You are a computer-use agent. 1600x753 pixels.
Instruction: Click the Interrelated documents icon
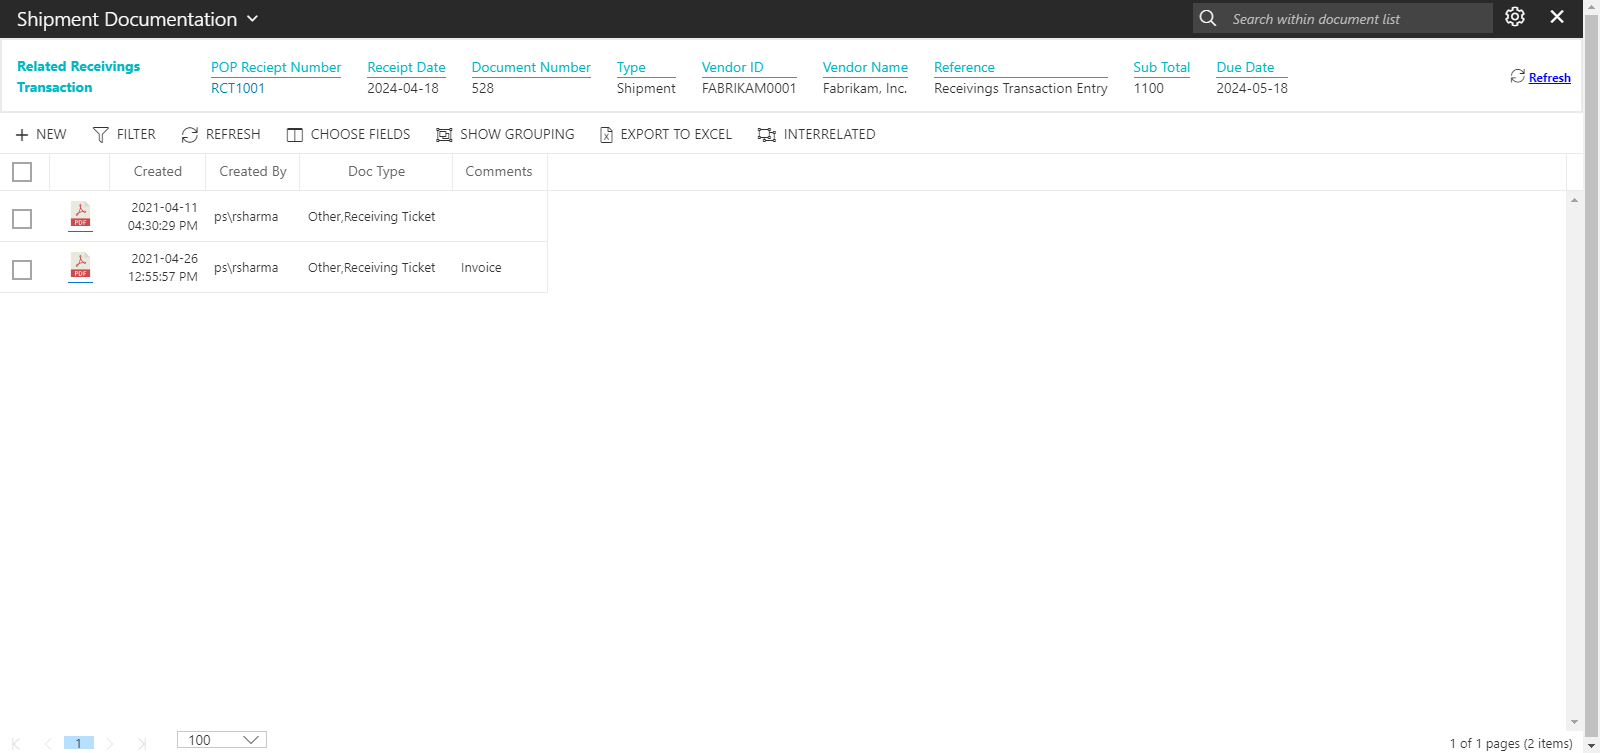tap(767, 135)
